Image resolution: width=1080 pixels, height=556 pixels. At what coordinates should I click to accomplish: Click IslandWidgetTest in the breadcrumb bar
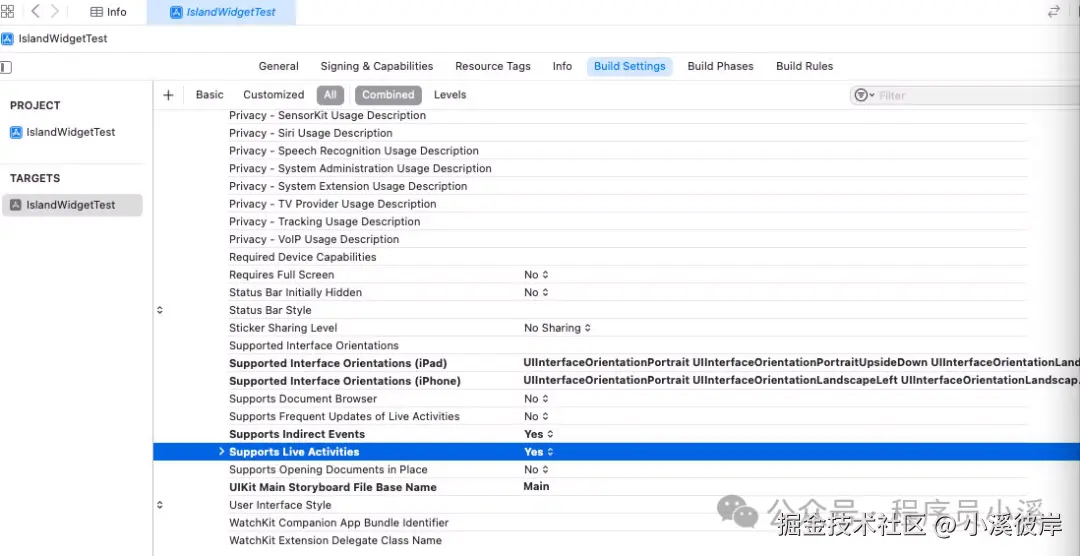[63, 39]
